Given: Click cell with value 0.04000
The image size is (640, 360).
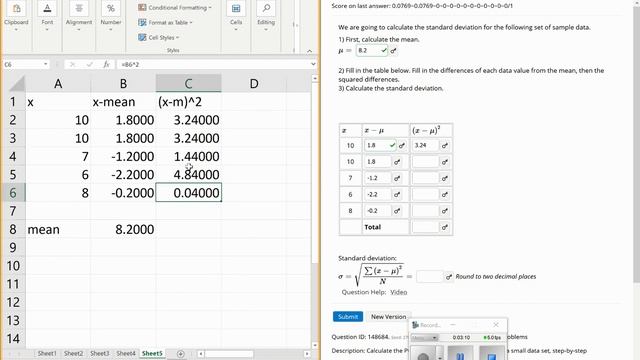Looking at the screenshot, I should [x=189, y=193].
